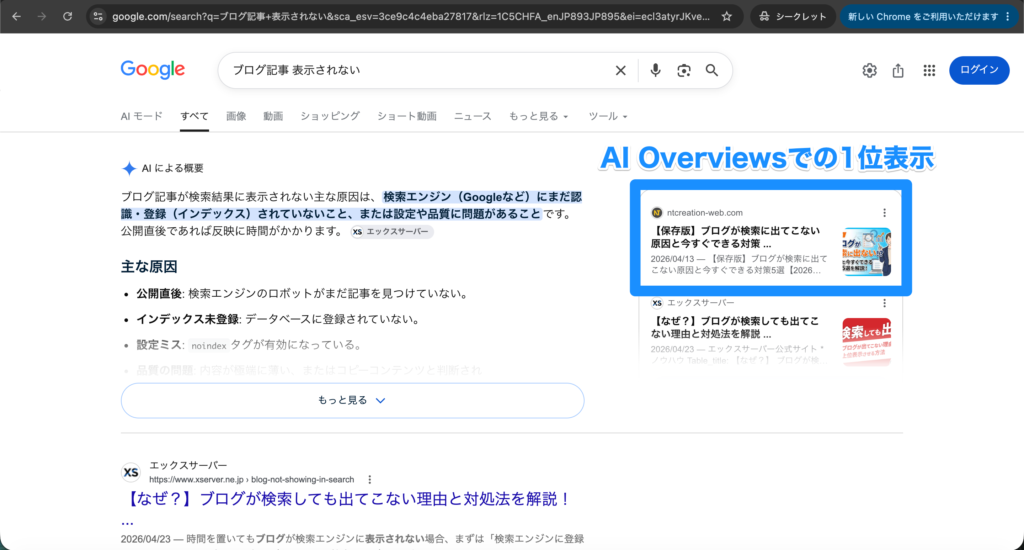The height and width of the screenshot is (550, 1024).
Task: Open the ショッピング tab
Action: (330, 116)
